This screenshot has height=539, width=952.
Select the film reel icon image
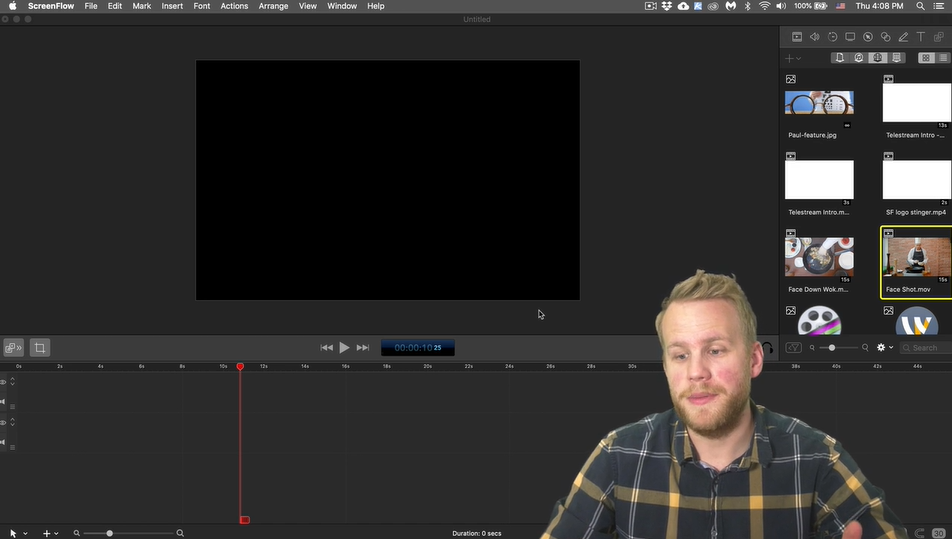(x=819, y=320)
